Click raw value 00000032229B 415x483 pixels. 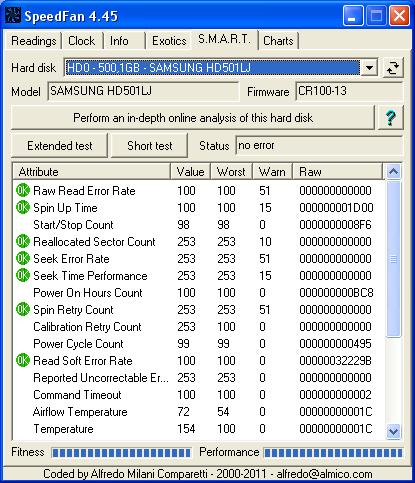pos(335,361)
